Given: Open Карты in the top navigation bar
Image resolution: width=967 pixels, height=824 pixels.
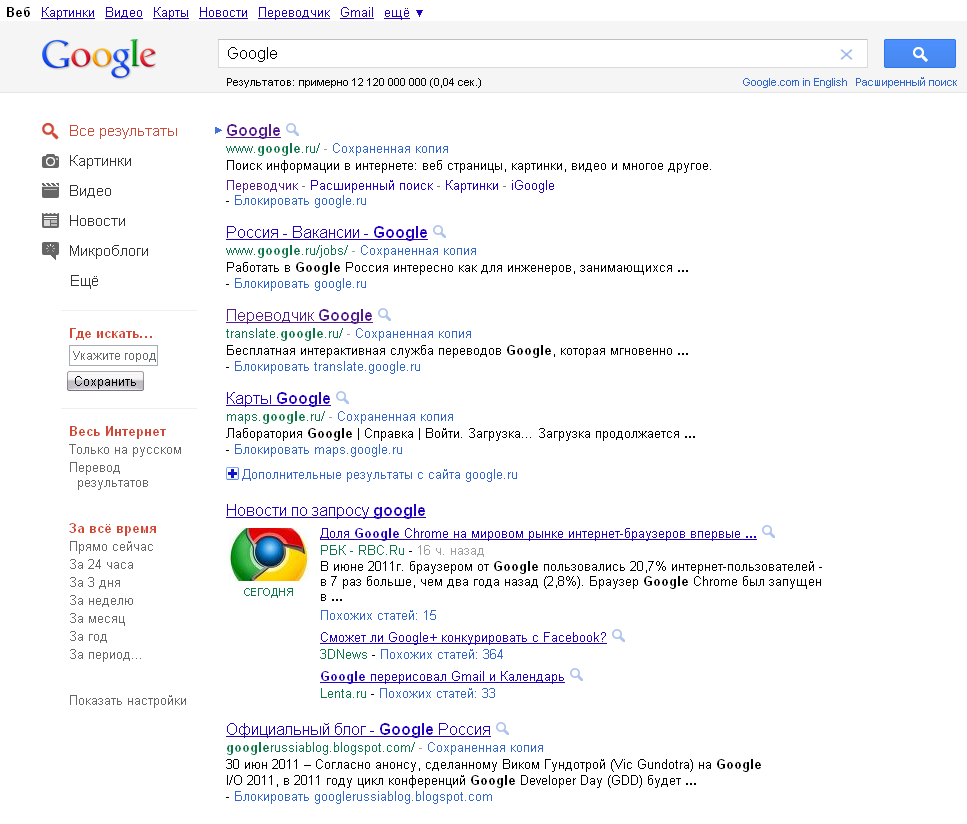Looking at the screenshot, I should click(171, 13).
